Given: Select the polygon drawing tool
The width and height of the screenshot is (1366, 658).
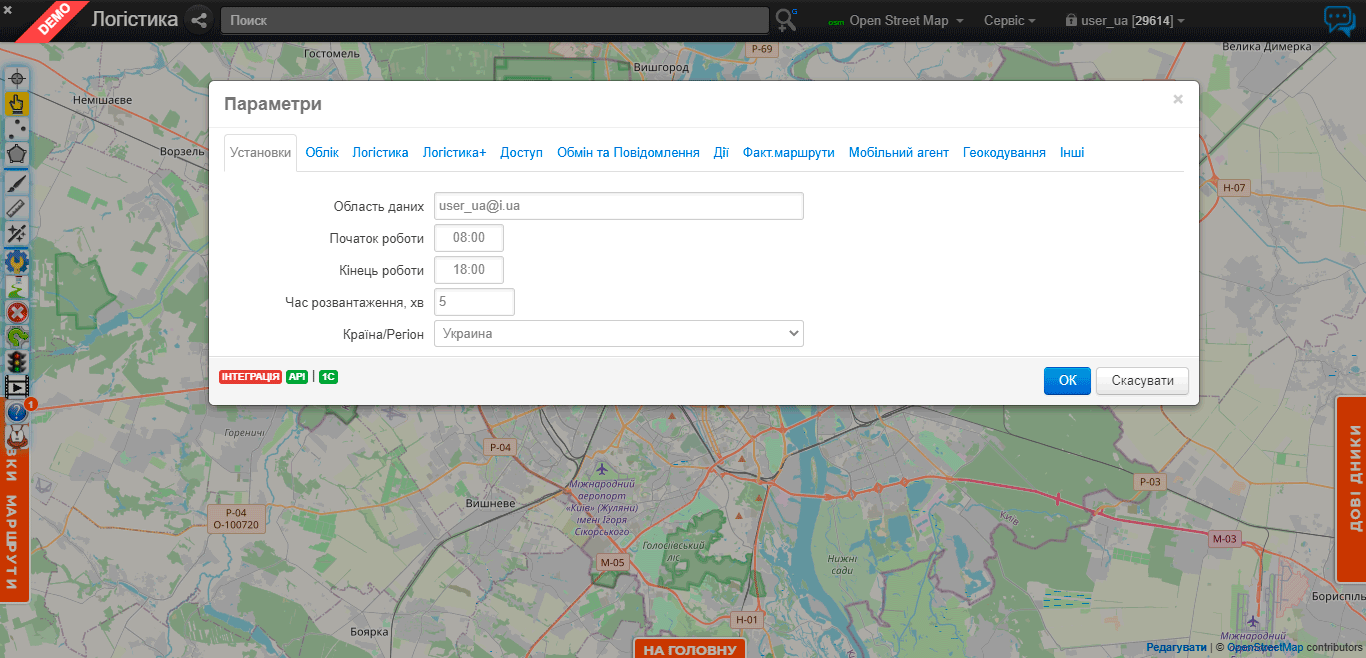Looking at the screenshot, I should coord(17,154).
